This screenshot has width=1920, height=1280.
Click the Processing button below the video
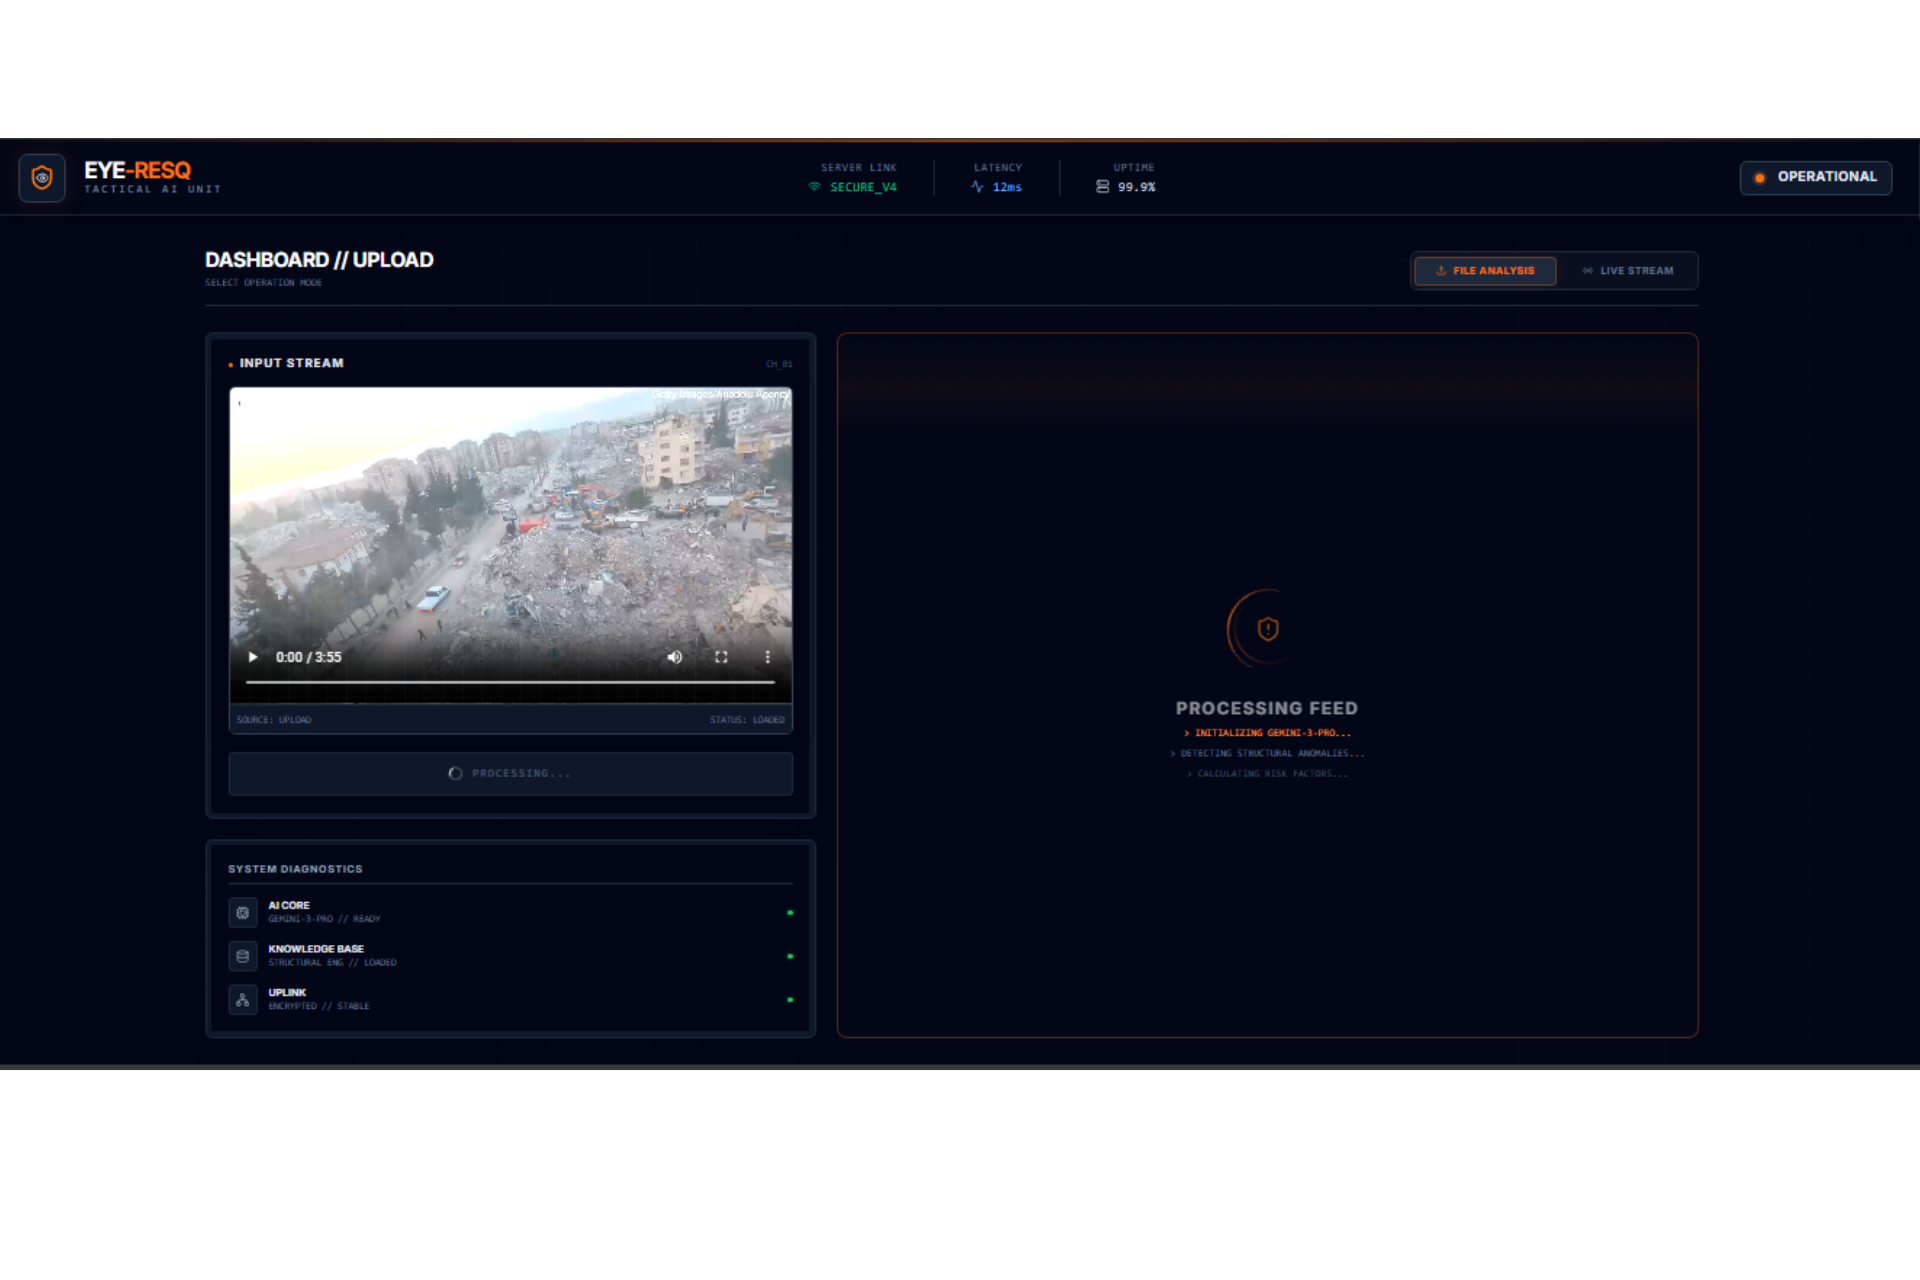click(x=510, y=773)
